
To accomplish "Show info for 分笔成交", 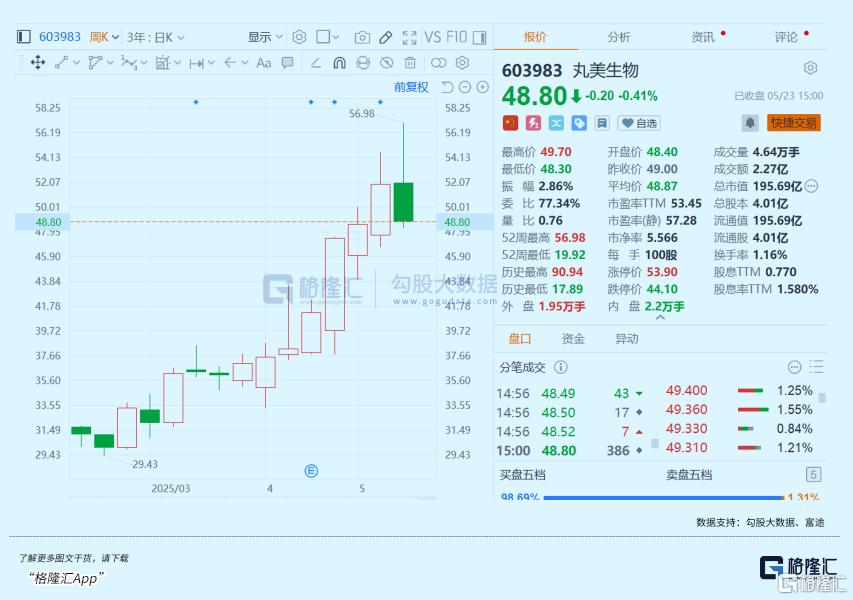I will pos(560,367).
